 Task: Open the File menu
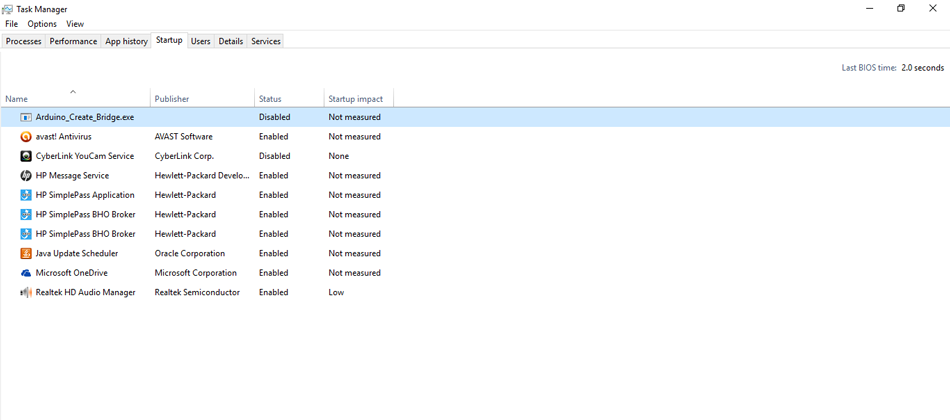click(x=12, y=24)
